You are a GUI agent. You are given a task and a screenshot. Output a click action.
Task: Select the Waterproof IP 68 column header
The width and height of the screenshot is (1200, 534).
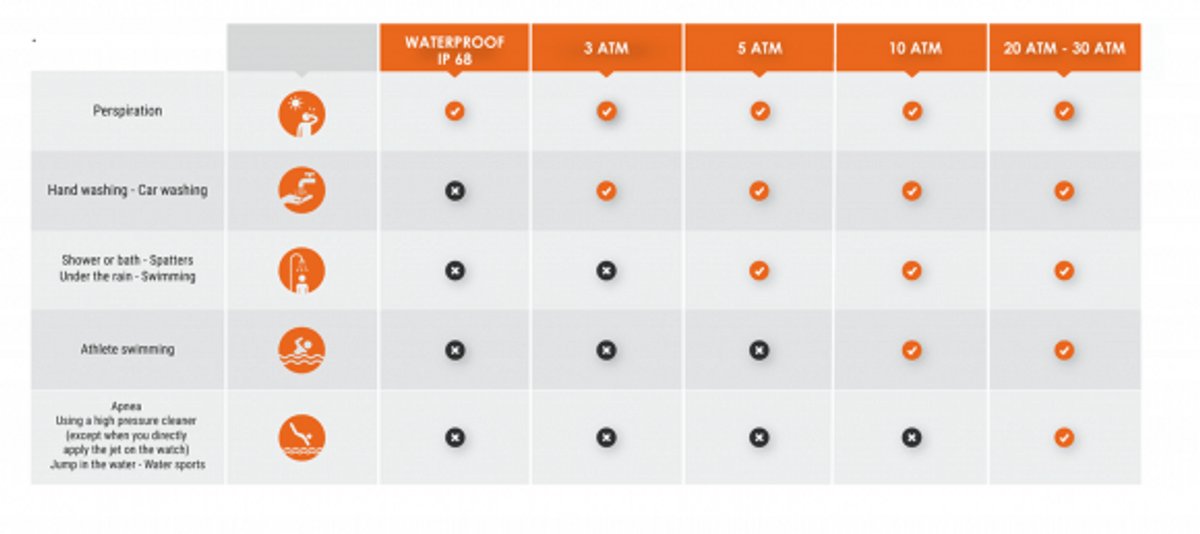[x=455, y=47]
